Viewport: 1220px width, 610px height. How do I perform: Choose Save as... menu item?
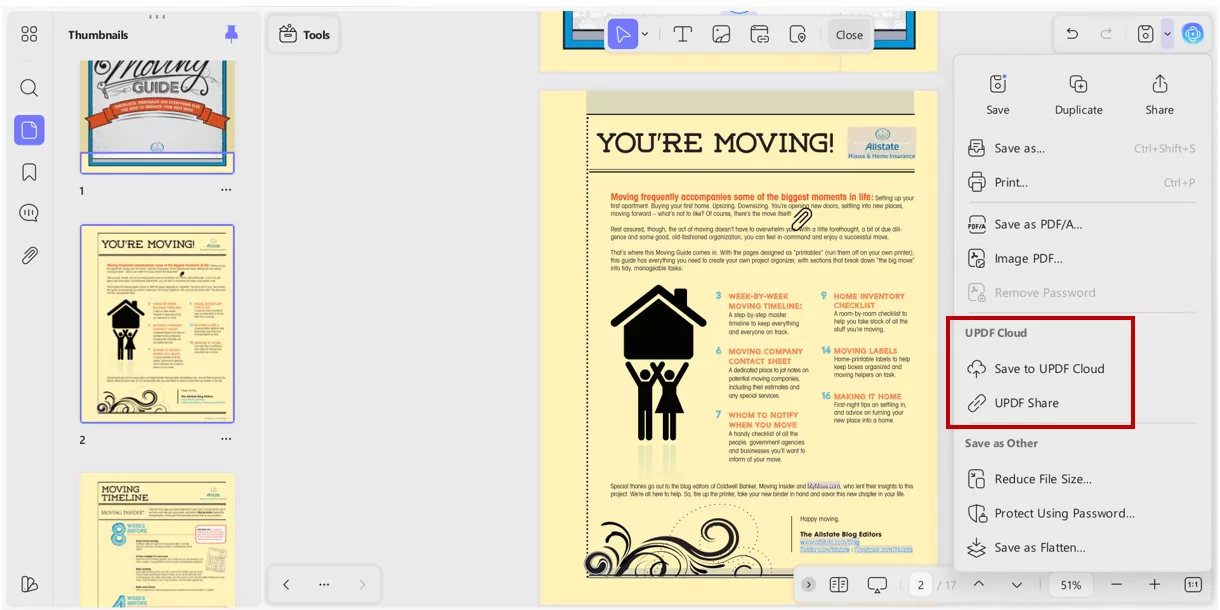click(1082, 148)
